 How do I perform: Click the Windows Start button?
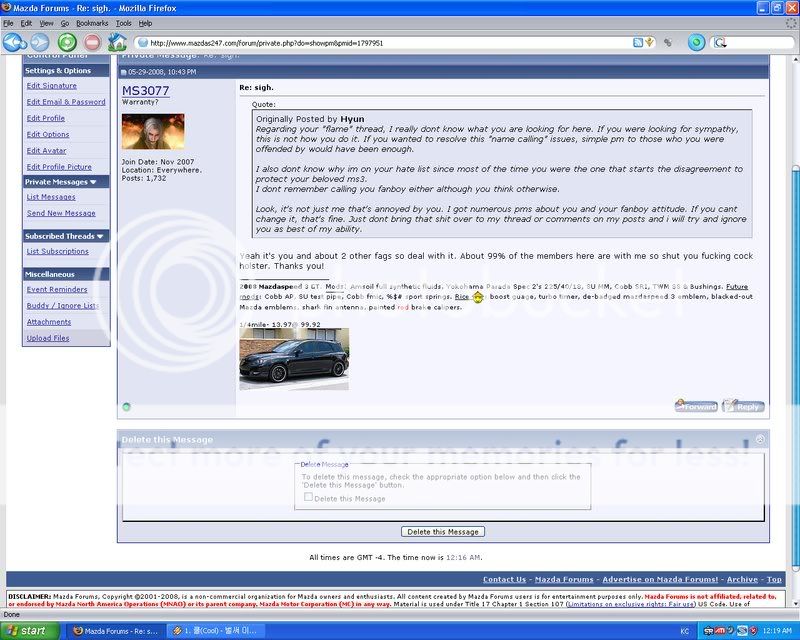29,631
